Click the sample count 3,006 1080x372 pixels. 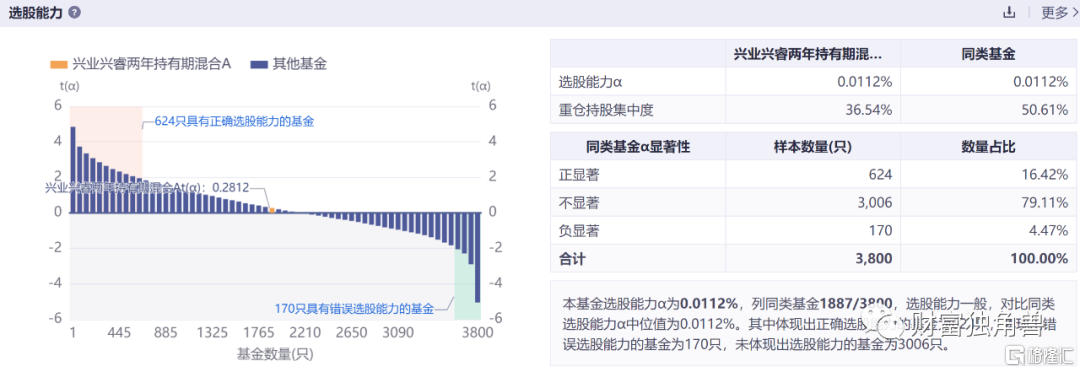(x=875, y=203)
